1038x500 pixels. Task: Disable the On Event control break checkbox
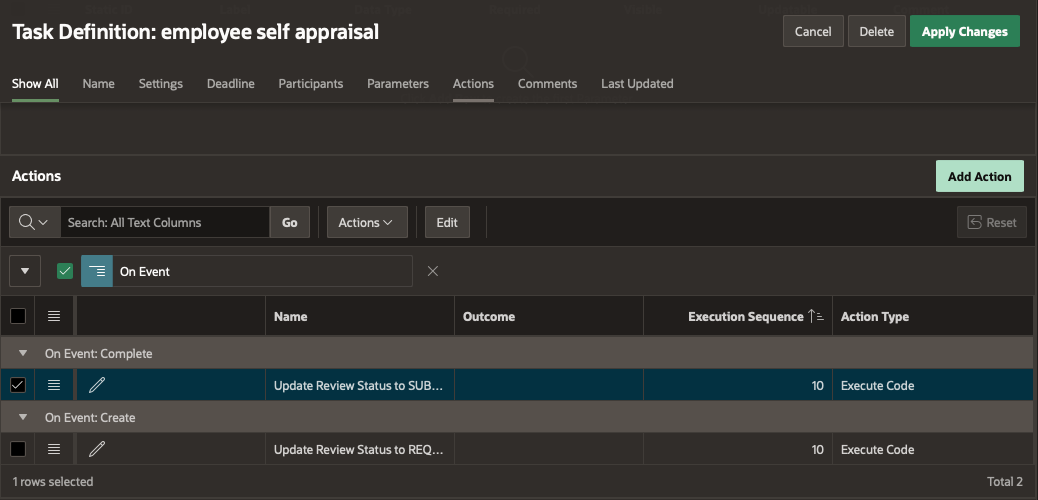65,271
